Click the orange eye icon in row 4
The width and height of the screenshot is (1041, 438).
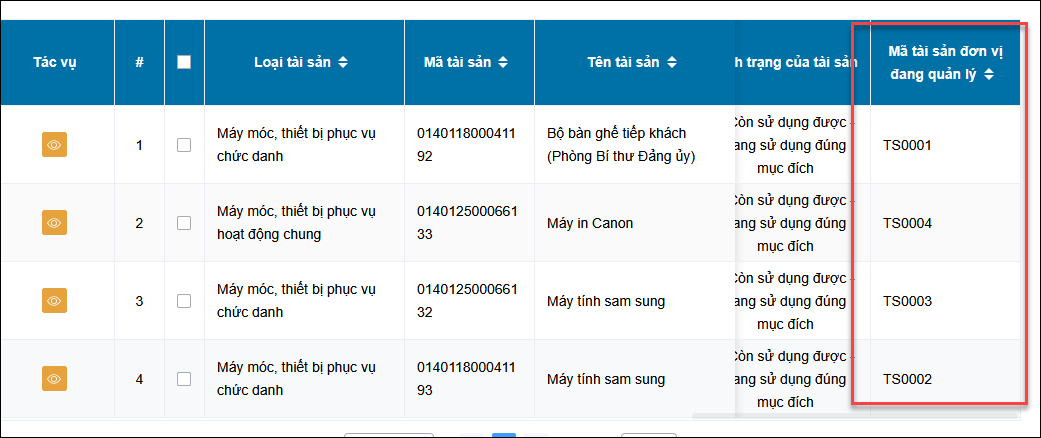click(55, 379)
